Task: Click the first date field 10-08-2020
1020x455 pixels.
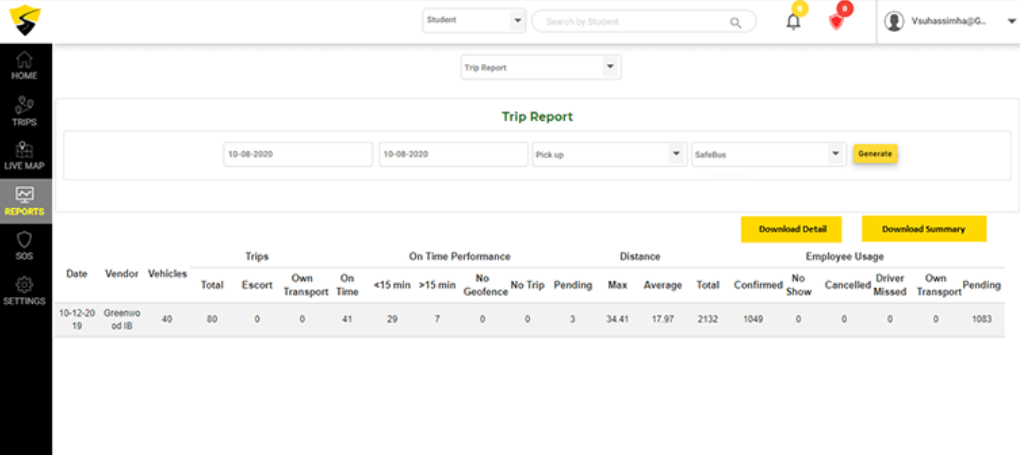Action: pyautogui.click(x=298, y=154)
